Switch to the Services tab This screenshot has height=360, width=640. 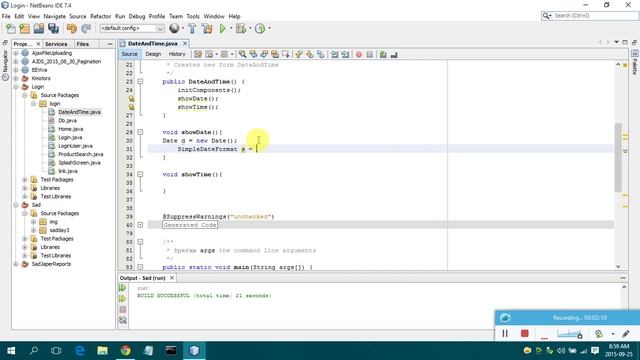tap(56, 44)
